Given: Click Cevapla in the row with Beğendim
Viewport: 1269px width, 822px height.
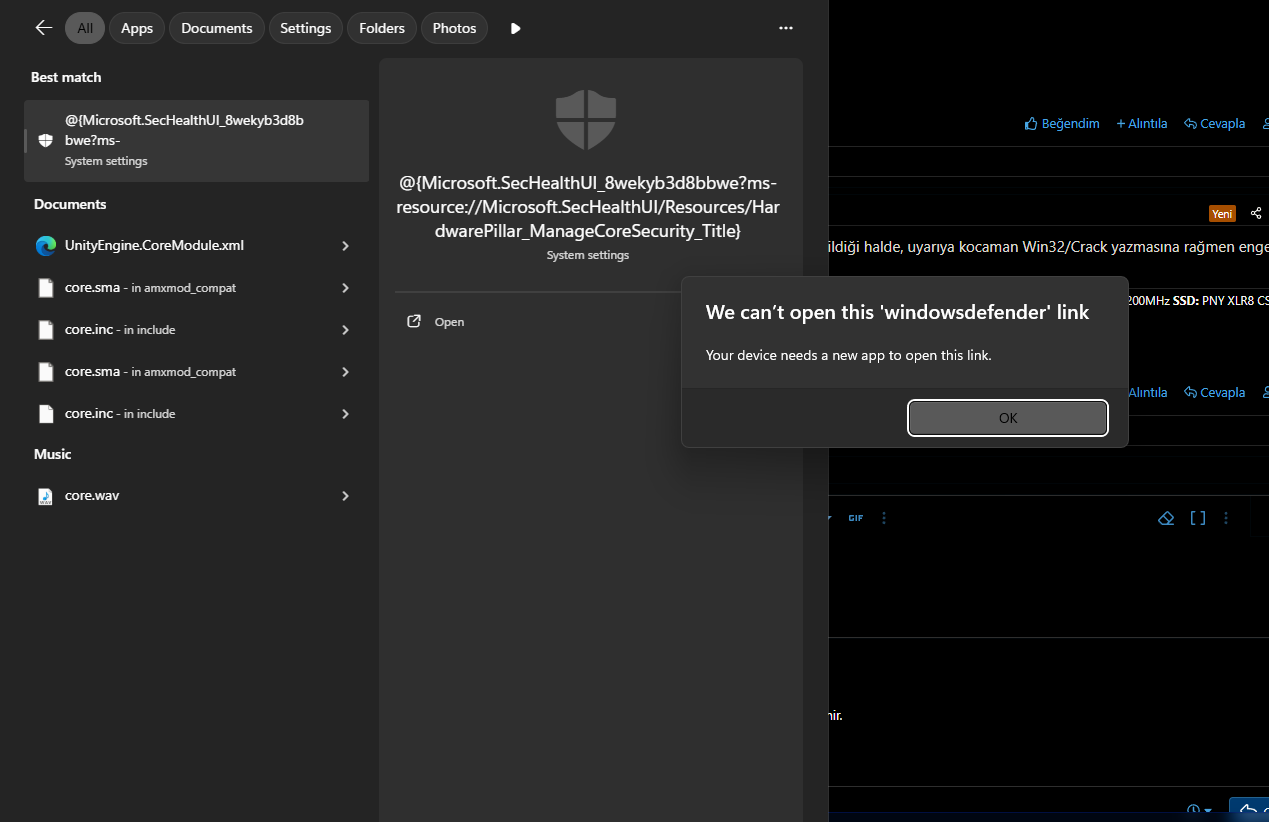Looking at the screenshot, I should coord(1214,123).
